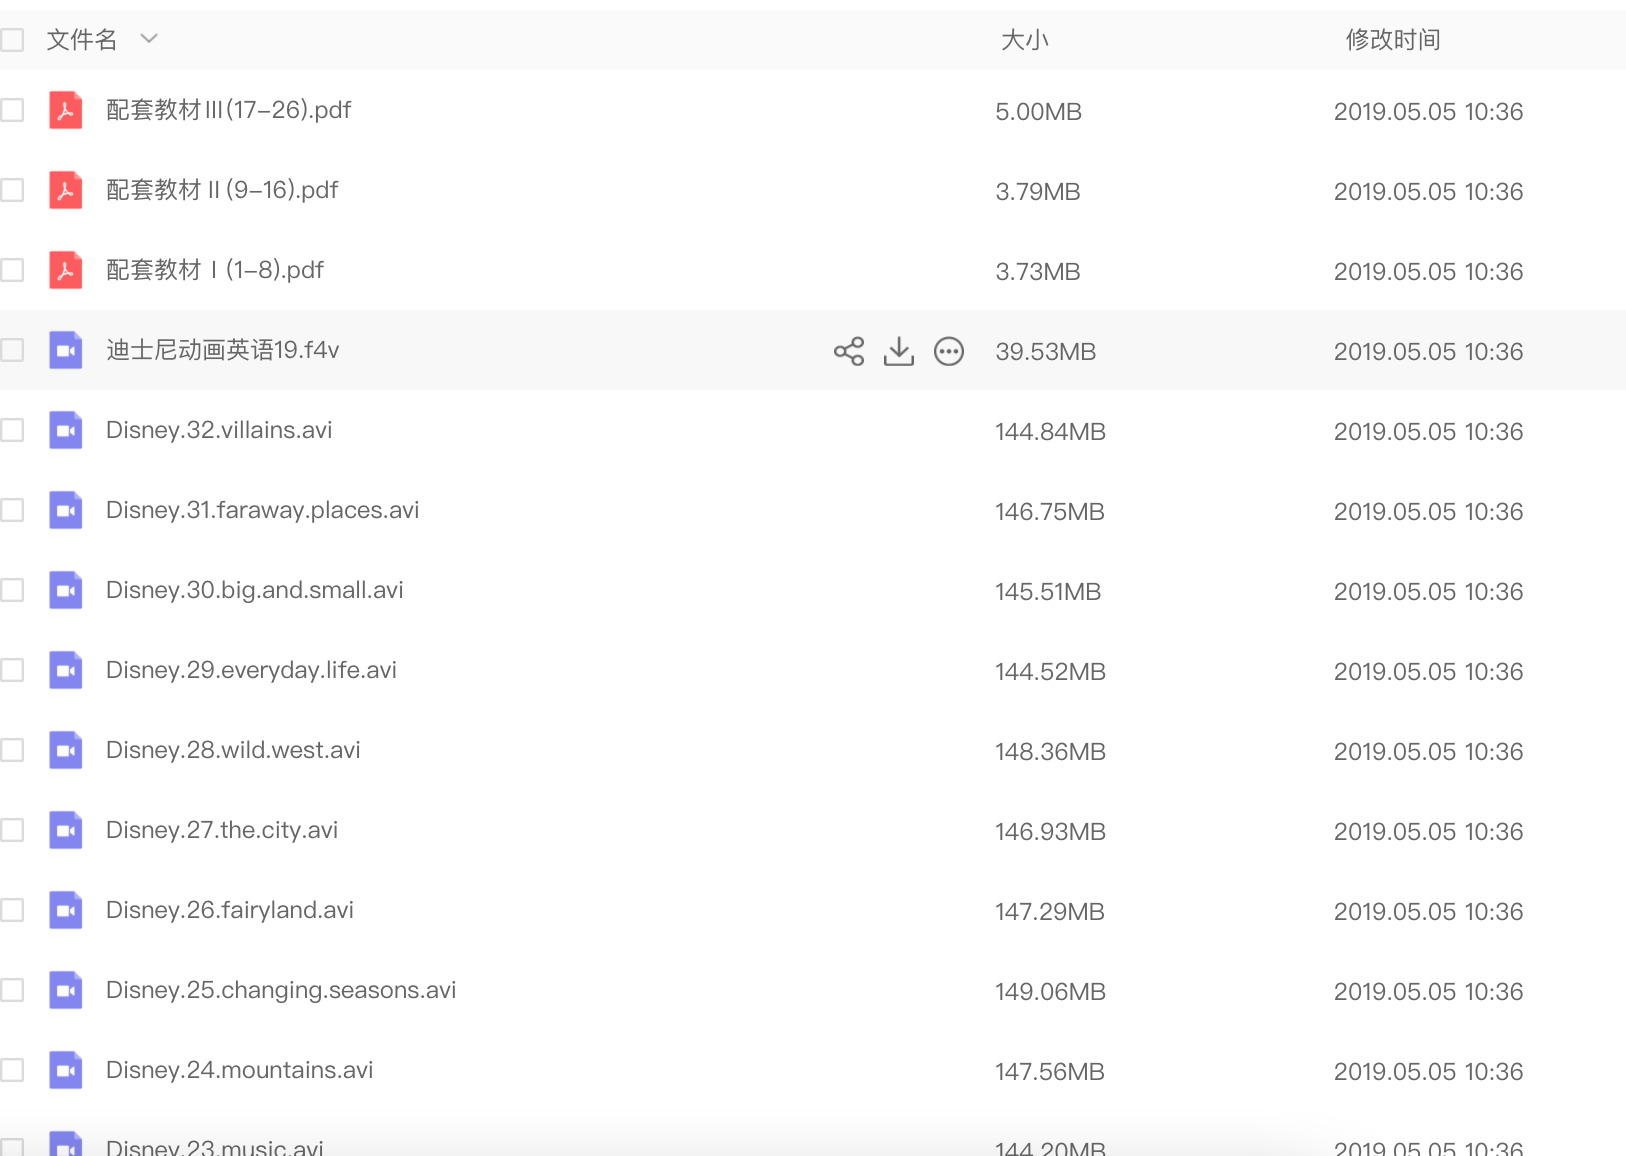Screen dimensions: 1626x1156
Task: Tick checkbox for Disney.26.fairyland.avi
Action: pyautogui.click(x=12, y=910)
